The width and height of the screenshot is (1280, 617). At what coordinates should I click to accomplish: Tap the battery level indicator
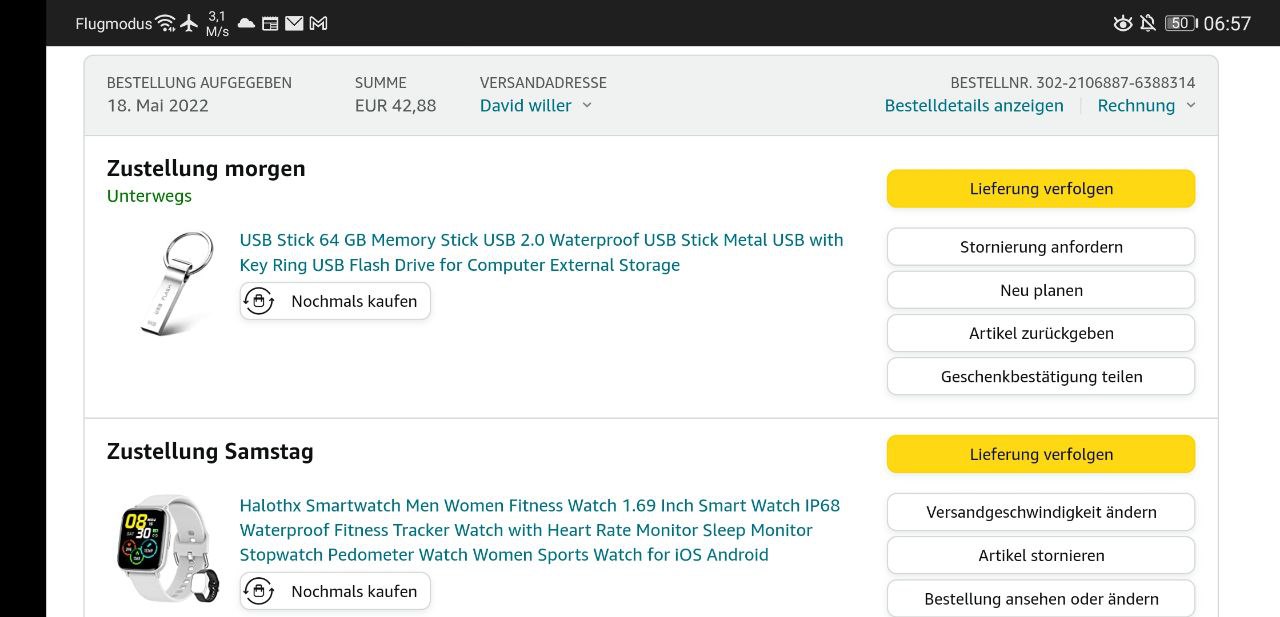coord(1180,23)
